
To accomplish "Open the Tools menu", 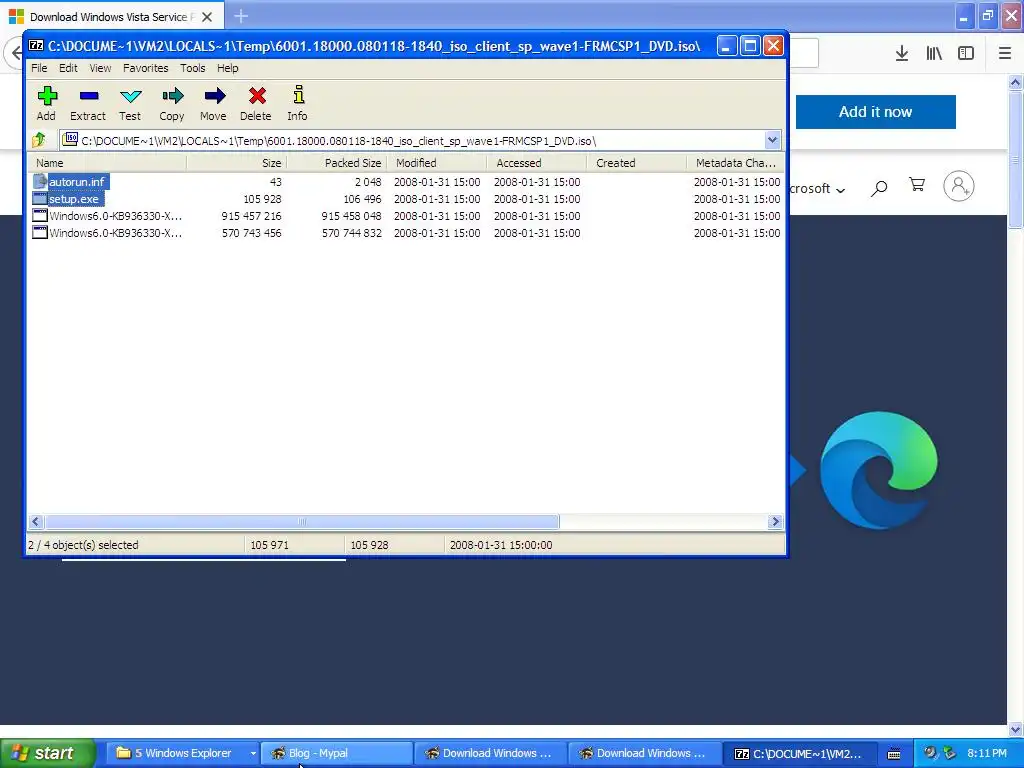I will (193, 68).
